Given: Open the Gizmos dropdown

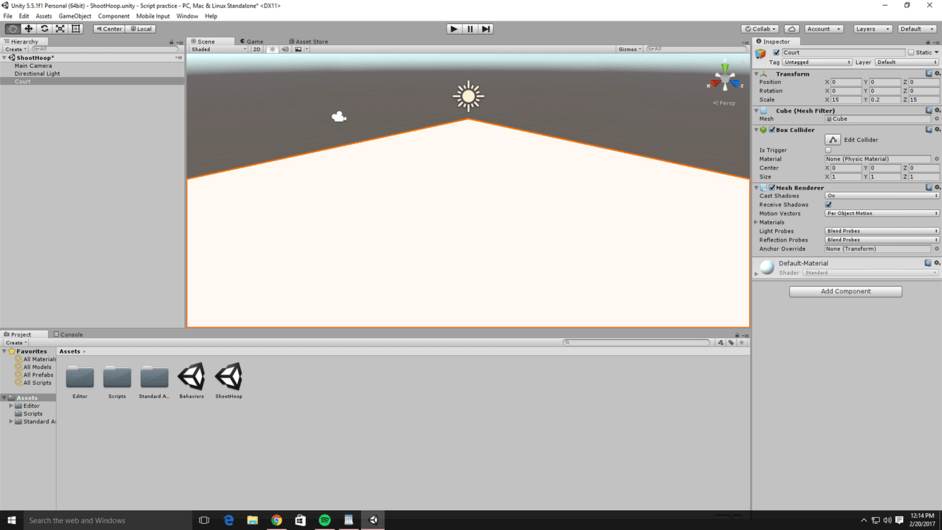Looking at the screenshot, I should tap(630, 49).
